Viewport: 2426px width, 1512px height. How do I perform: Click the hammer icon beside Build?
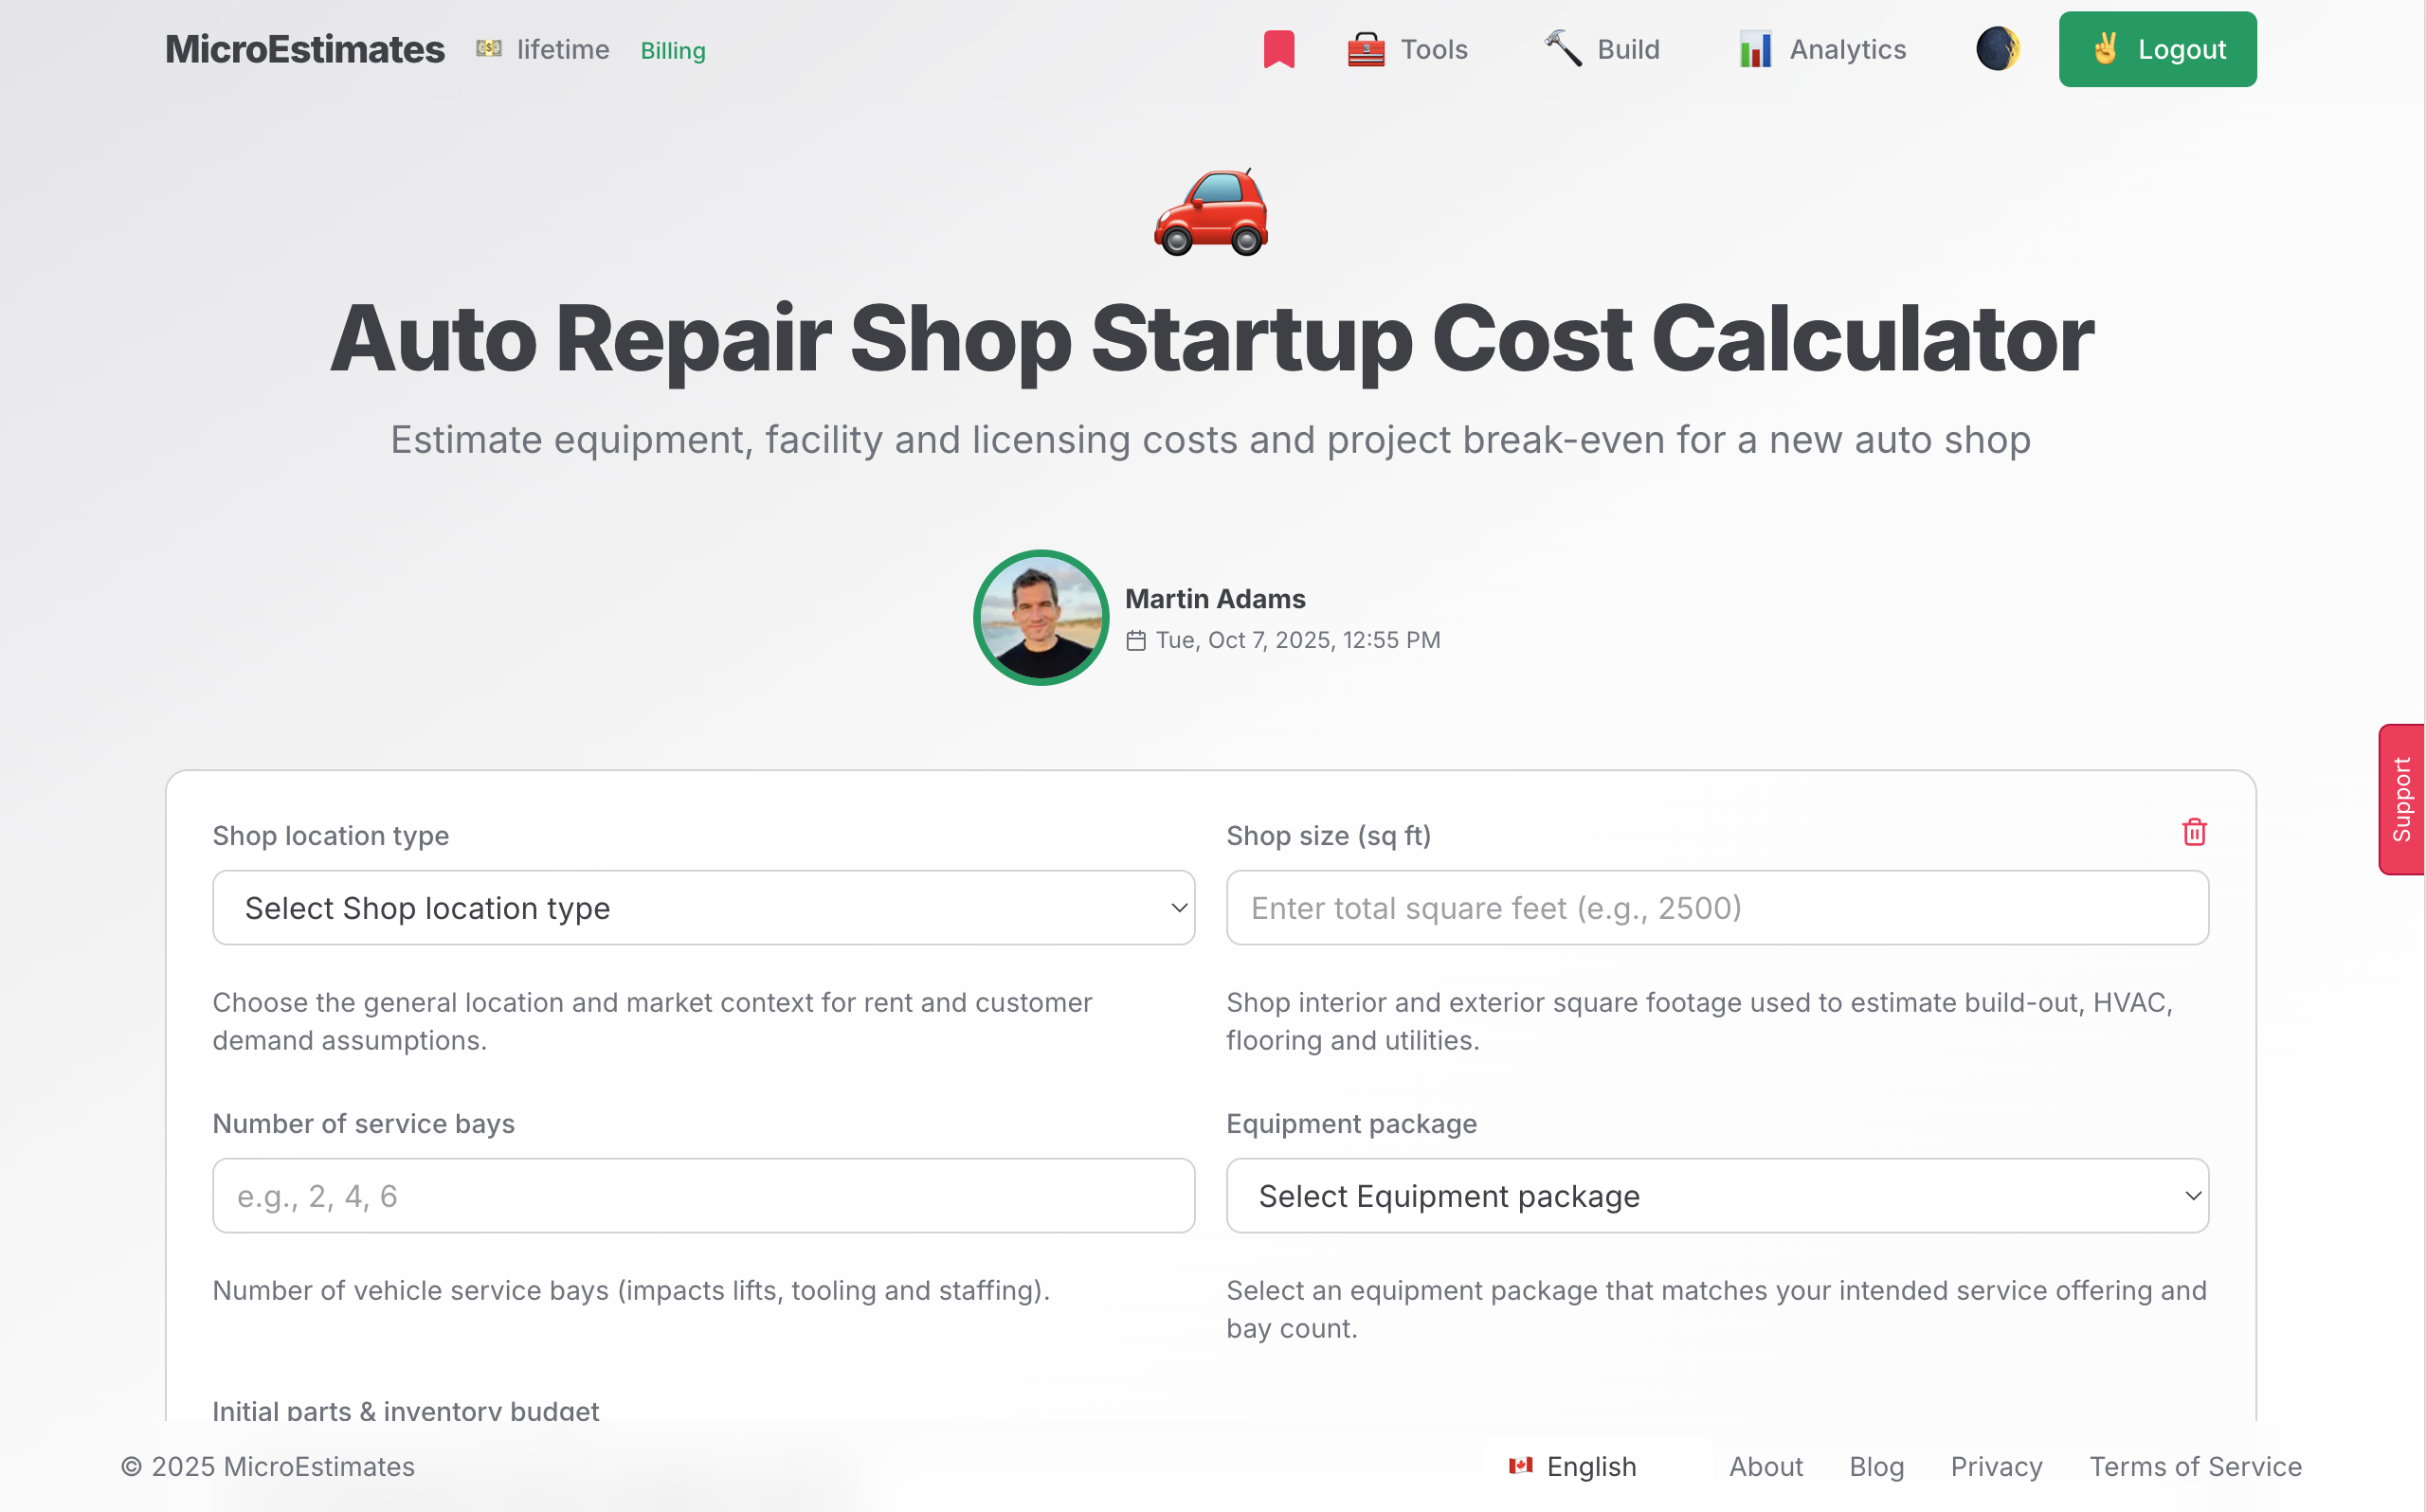pyautogui.click(x=1563, y=49)
